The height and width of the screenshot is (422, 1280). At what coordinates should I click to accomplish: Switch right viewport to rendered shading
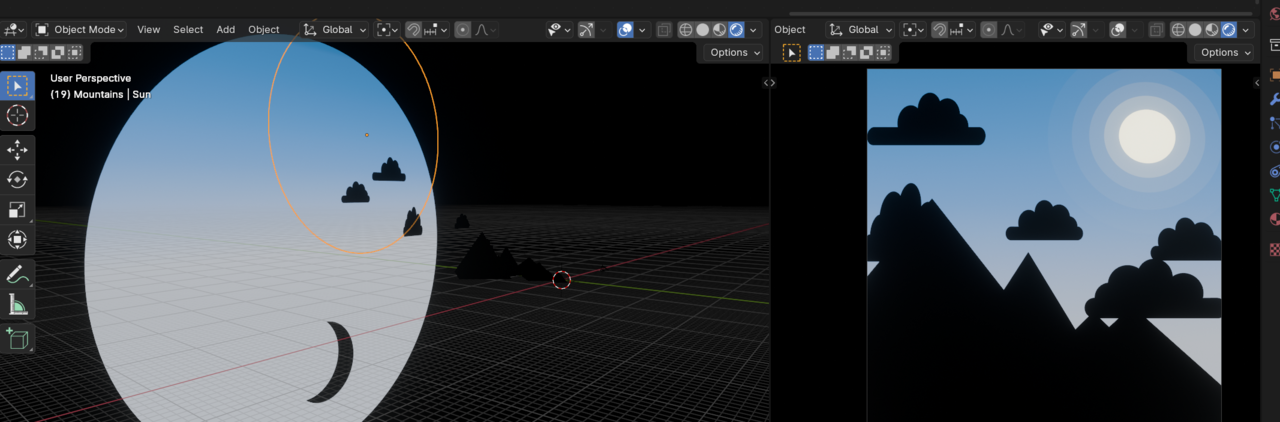click(x=1228, y=30)
